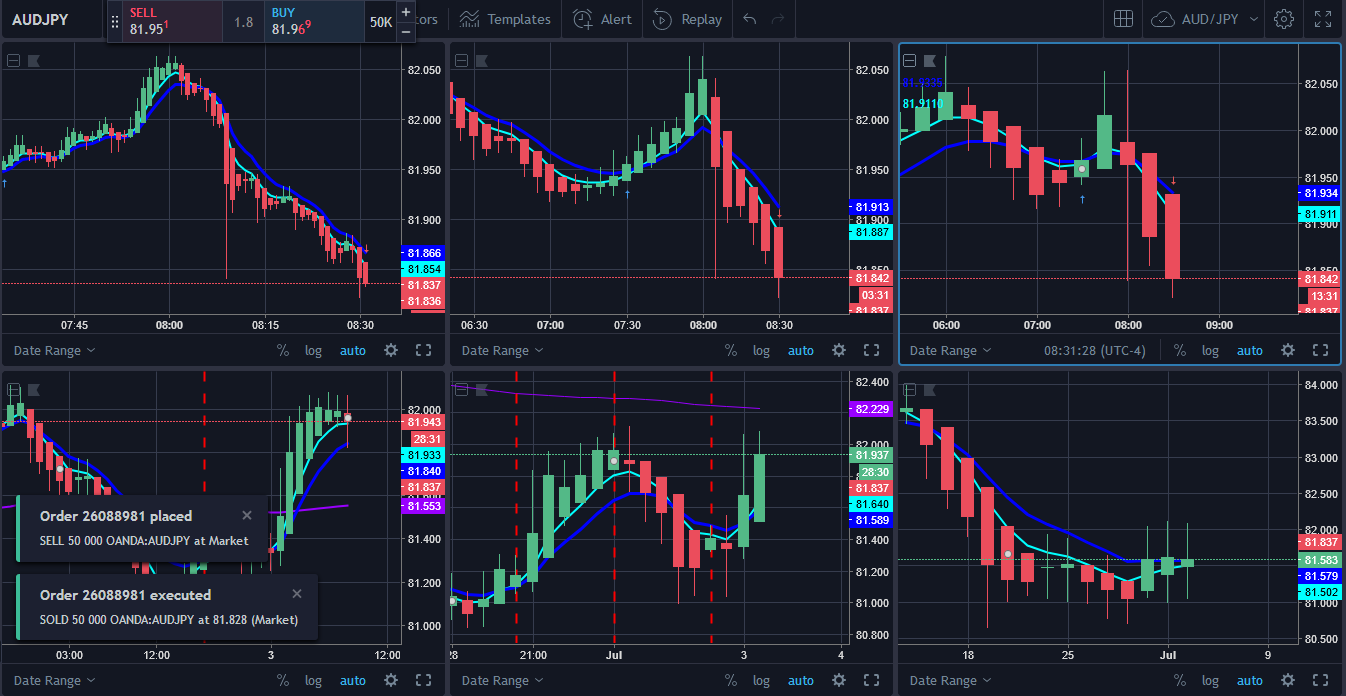Screen dimensions: 1346x696
Task: Expand Date Range on bottom-right chart
Action: pos(951,681)
